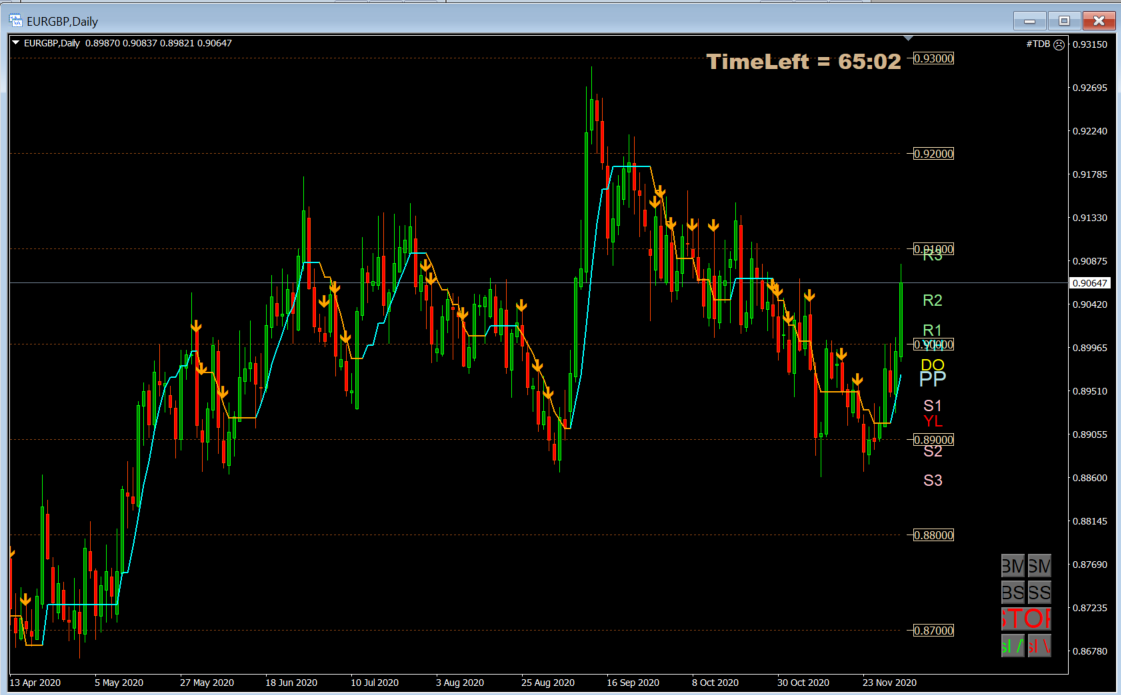Click the 0.93000 price level box
1121x695 pixels.
[x=934, y=59]
